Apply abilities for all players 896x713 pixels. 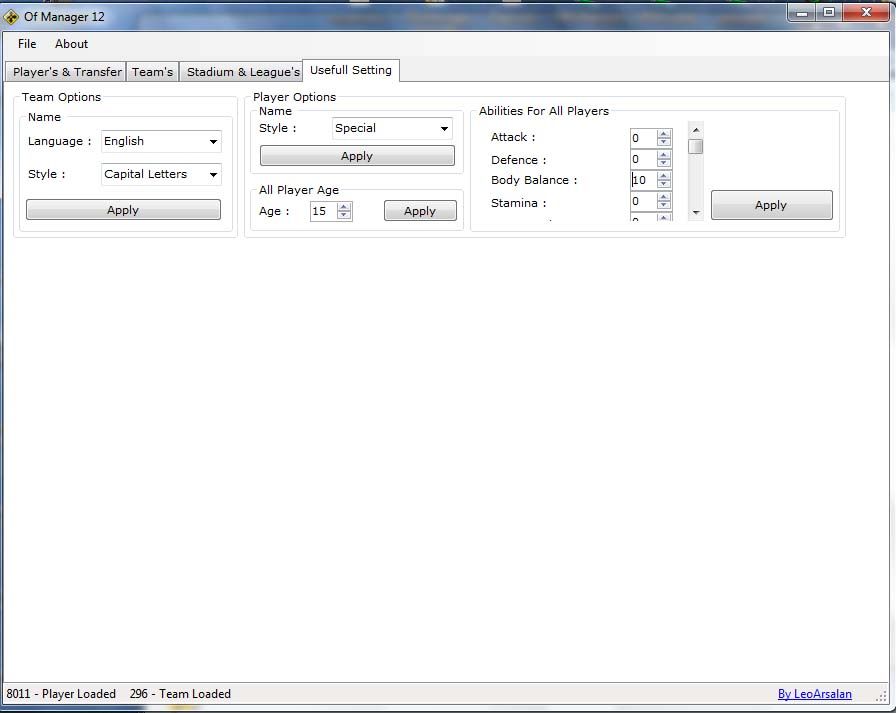click(x=771, y=205)
